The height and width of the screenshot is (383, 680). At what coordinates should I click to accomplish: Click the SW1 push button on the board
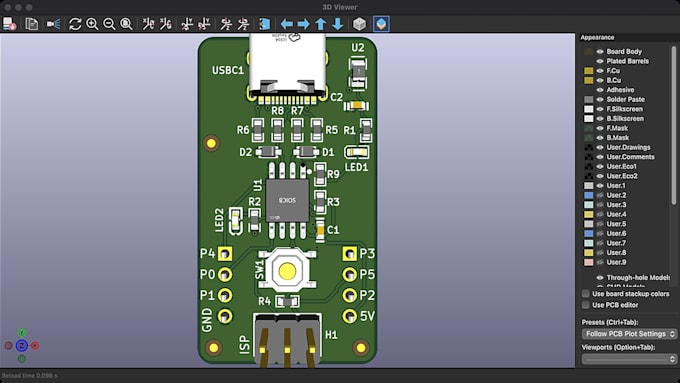pyautogui.click(x=287, y=271)
